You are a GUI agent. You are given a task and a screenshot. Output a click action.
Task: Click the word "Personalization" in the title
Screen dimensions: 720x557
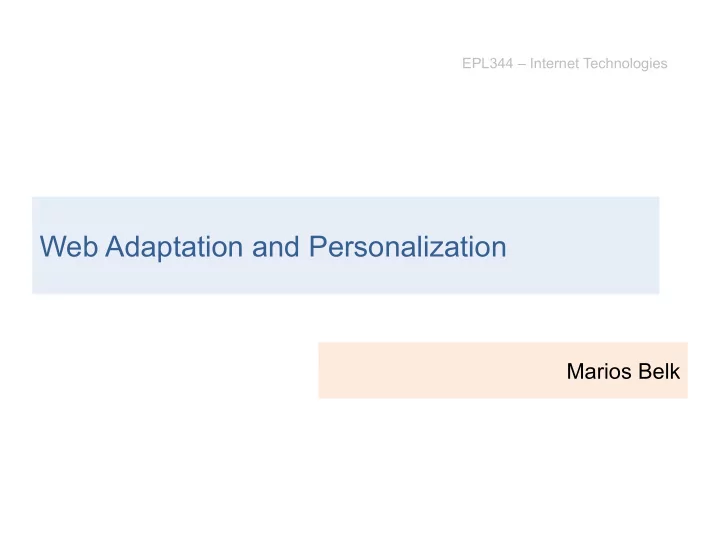point(408,247)
